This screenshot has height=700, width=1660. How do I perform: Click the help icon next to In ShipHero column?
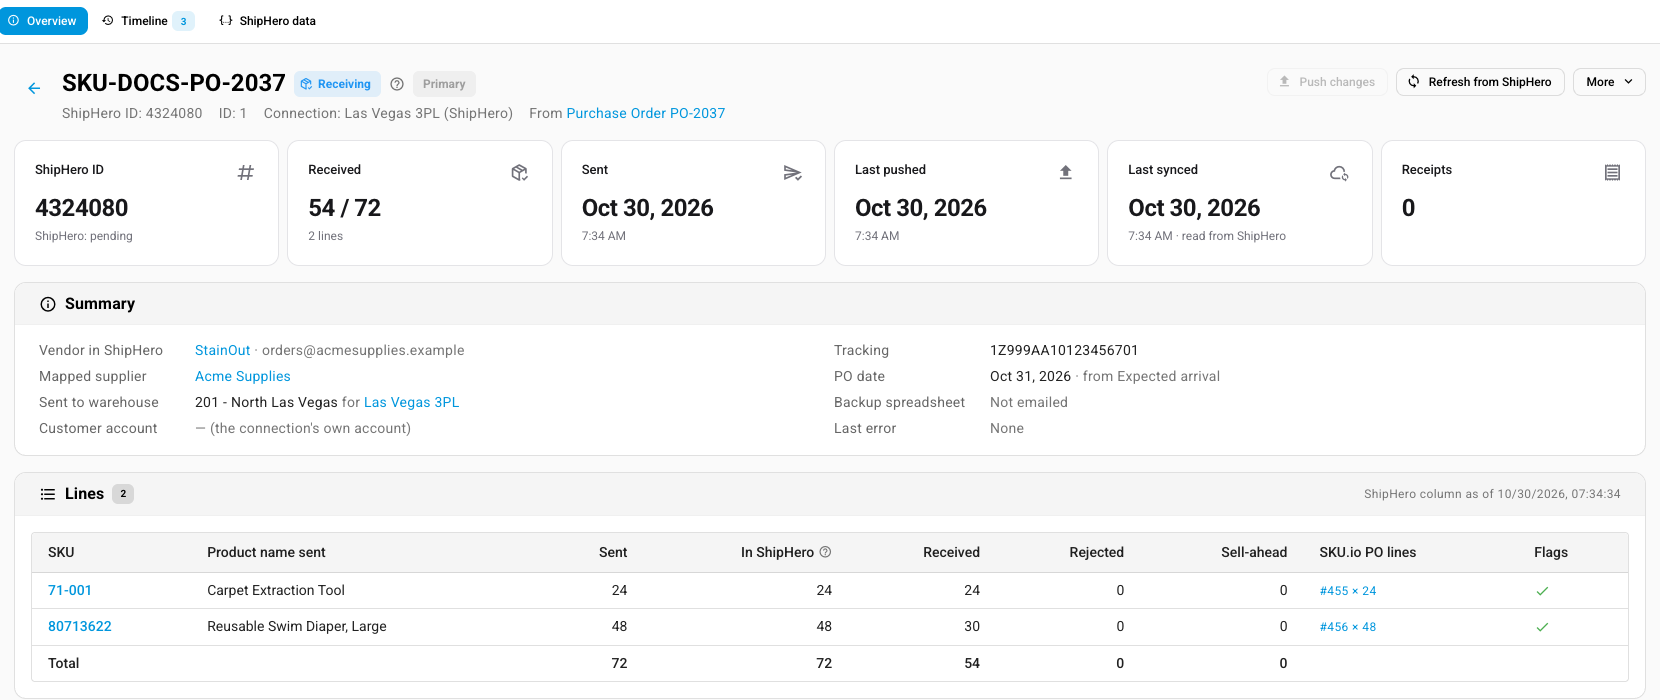click(825, 552)
